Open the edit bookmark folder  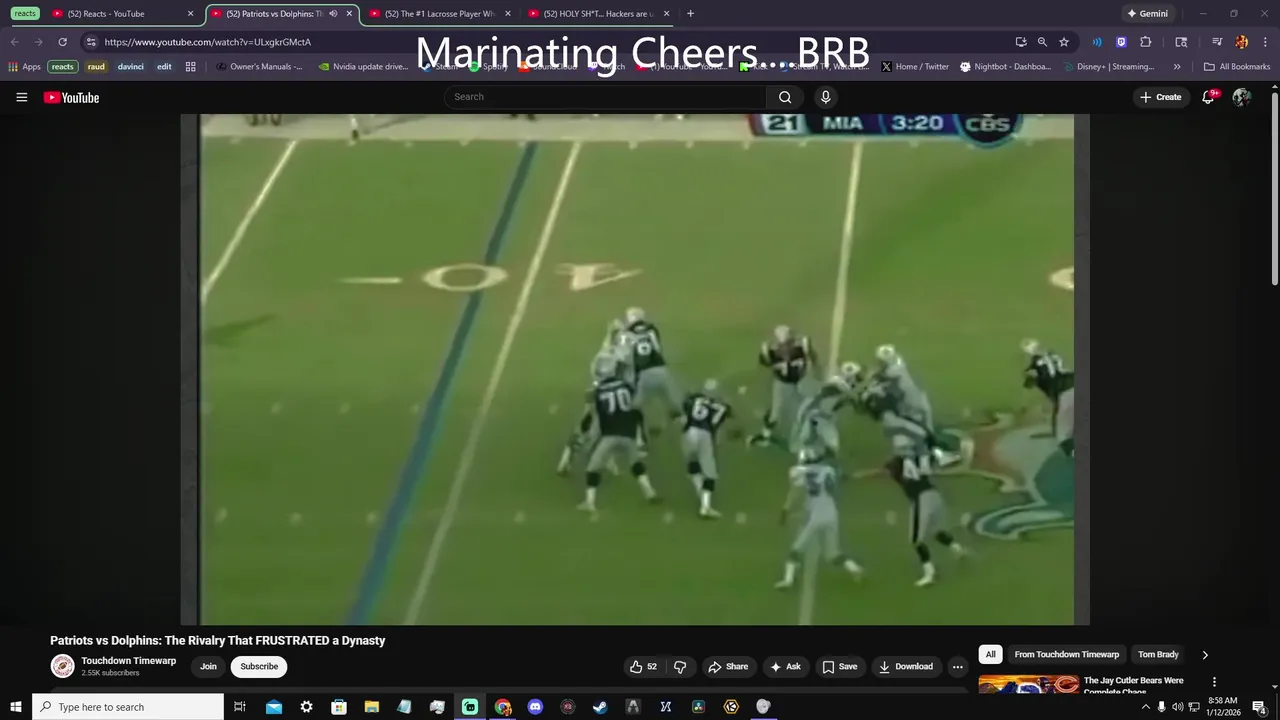click(164, 67)
